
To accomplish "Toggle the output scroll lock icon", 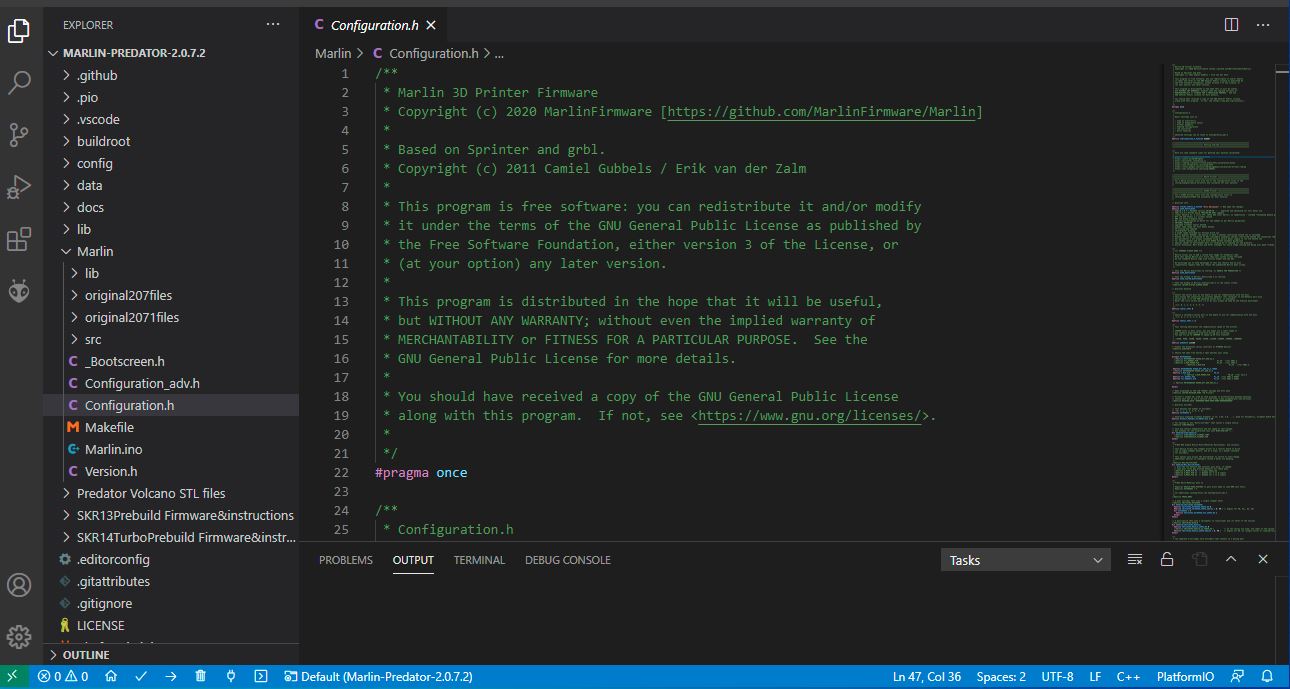I will pyautogui.click(x=1167, y=560).
